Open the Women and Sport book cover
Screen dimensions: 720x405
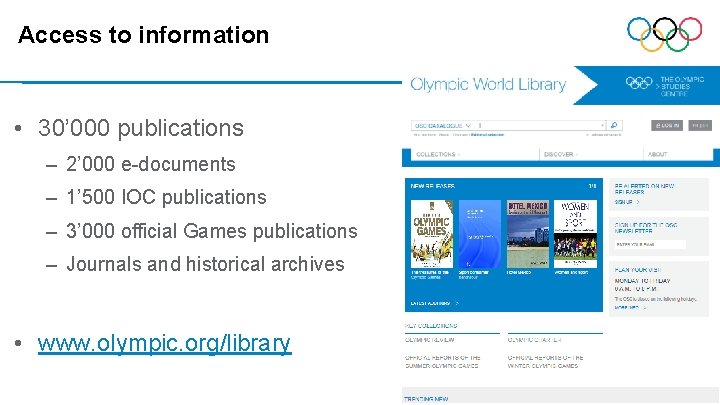(x=575, y=234)
